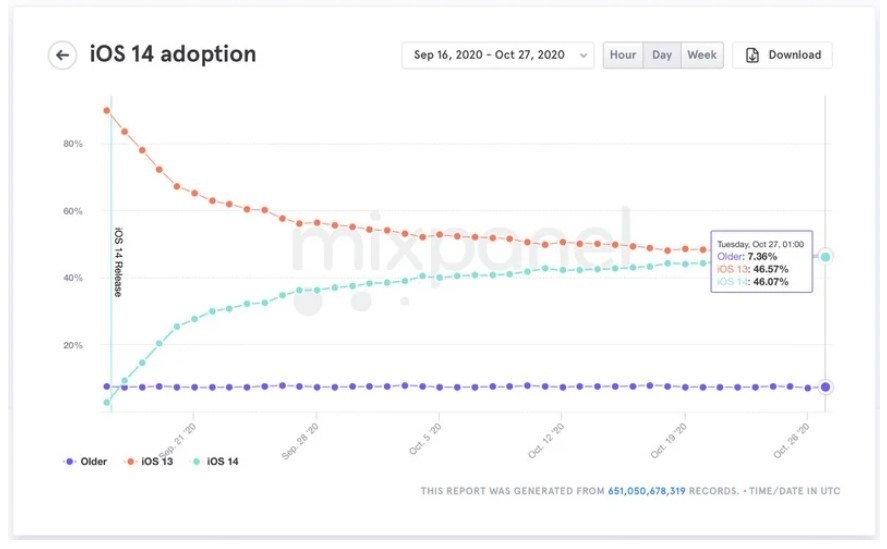
Task: Click the back arrow icon
Action: 62,55
